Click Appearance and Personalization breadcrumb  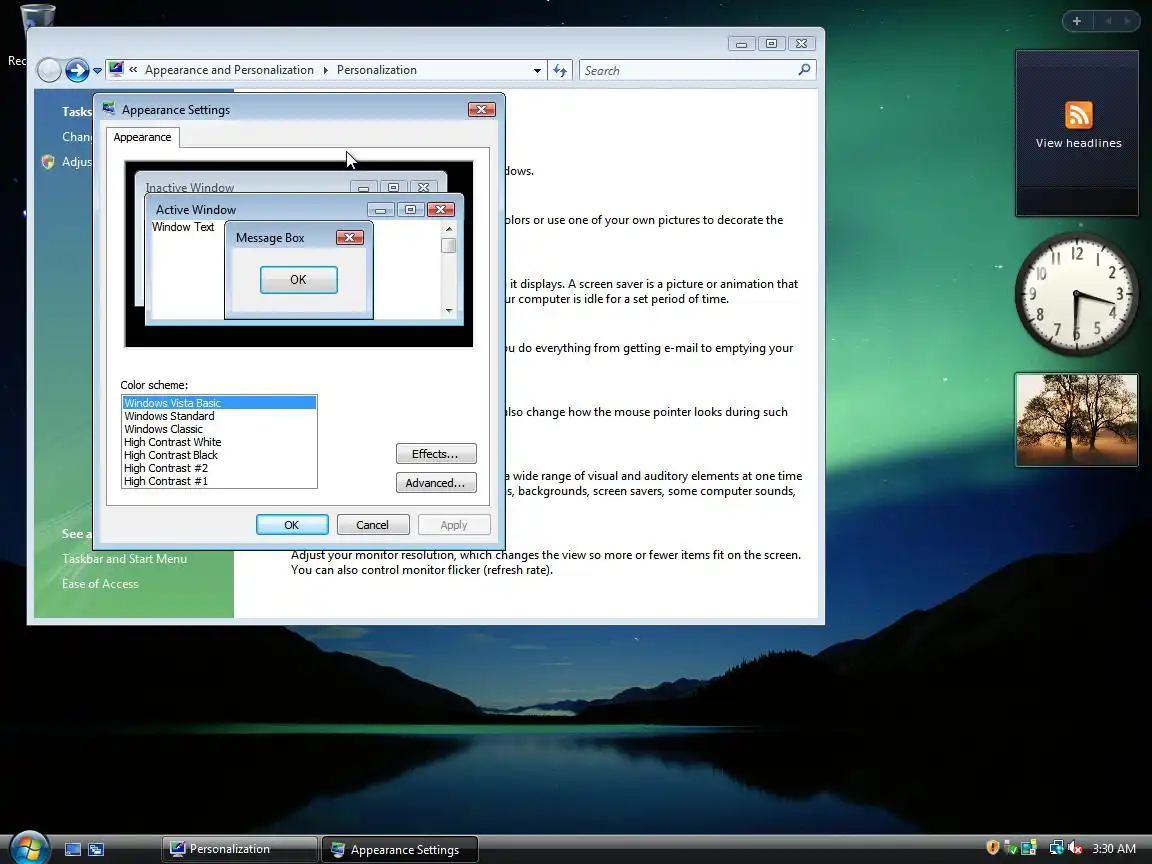point(229,70)
